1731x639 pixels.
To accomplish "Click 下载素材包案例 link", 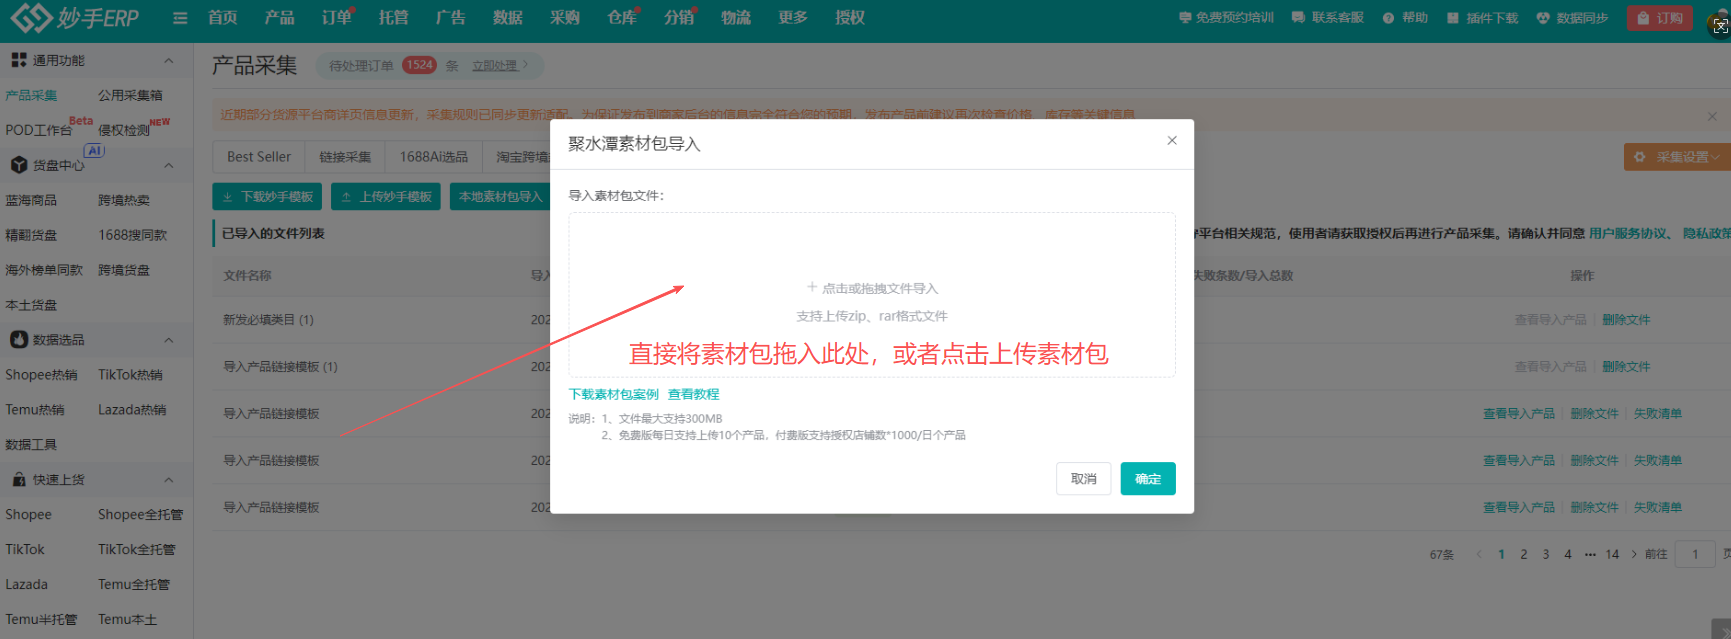I will (x=614, y=395).
